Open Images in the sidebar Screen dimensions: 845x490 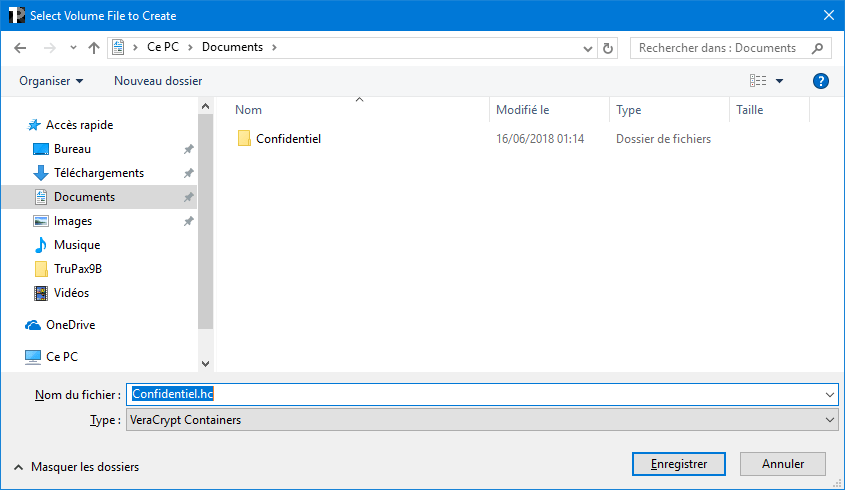pyautogui.click(x=73, y=221)
